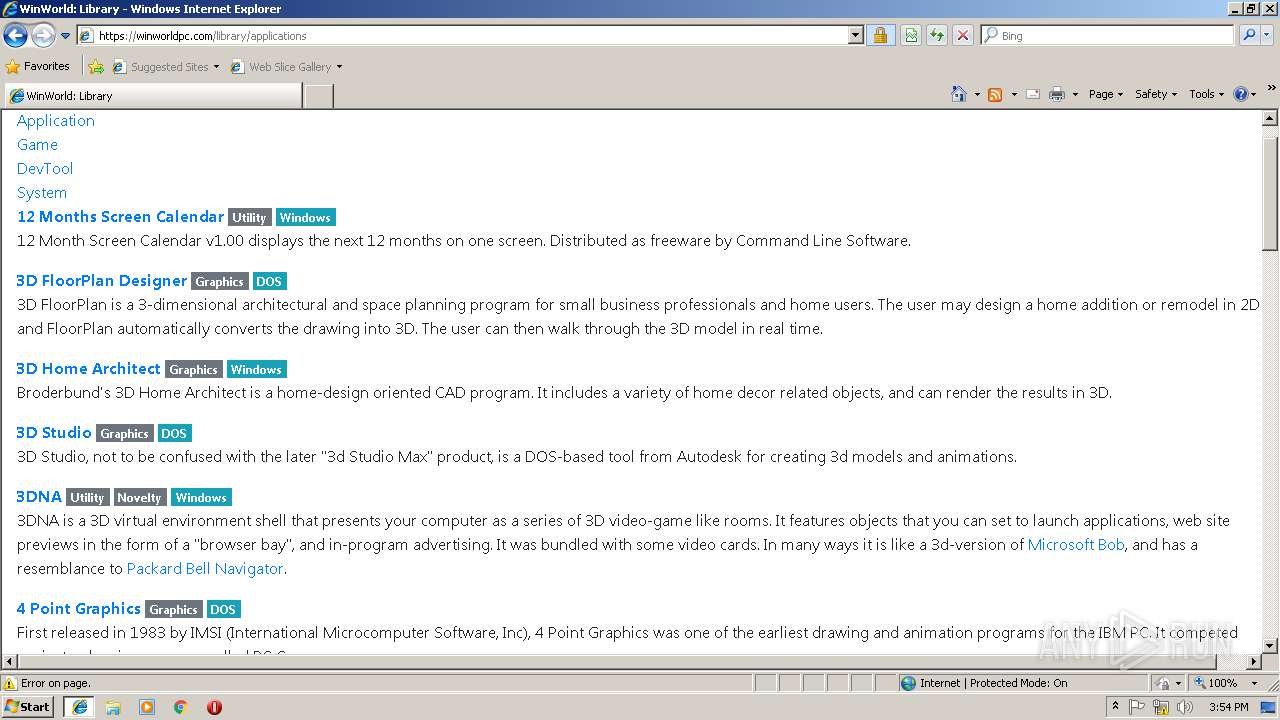Open 12 Months Screen Calendar entry
This screenshot has height=720, width=1280.
click(120, 216)
